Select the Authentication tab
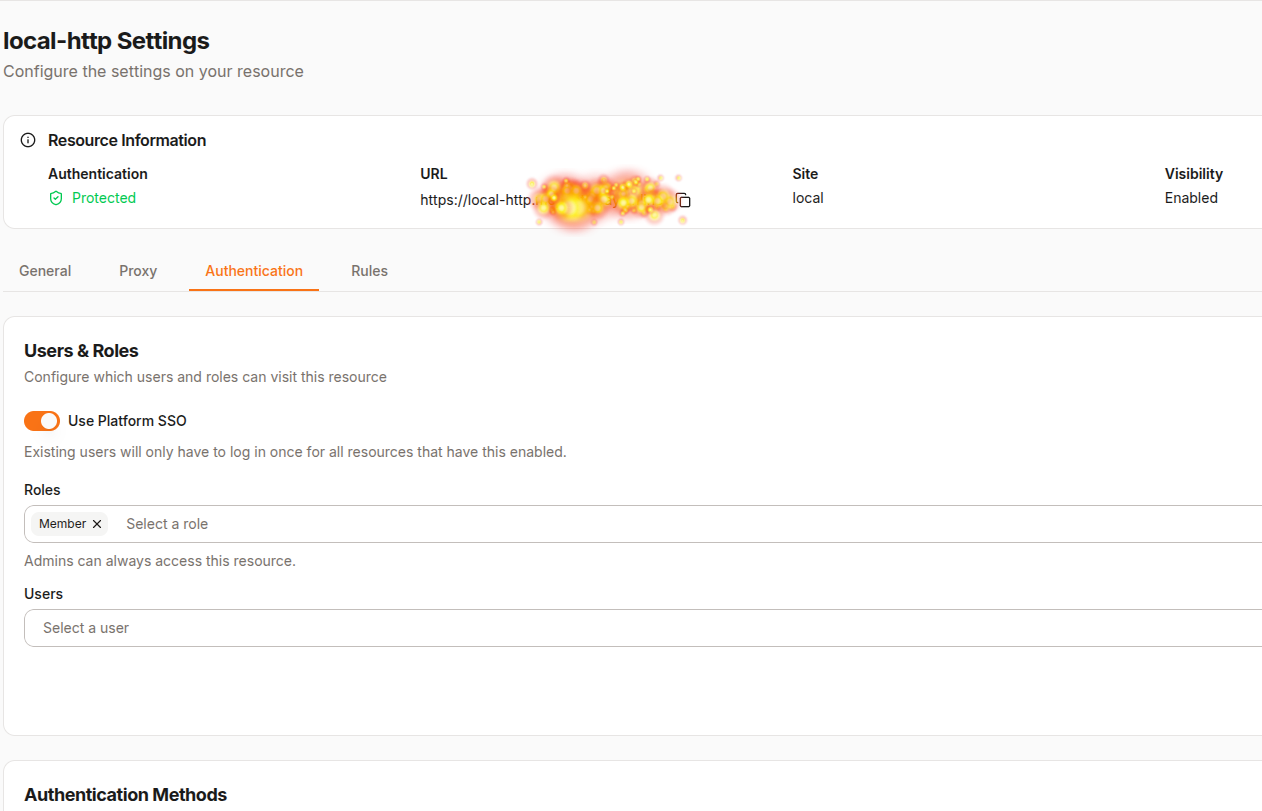Image resolution: width=1262 pixels, height=811 pixels. [x=254, y=271]
